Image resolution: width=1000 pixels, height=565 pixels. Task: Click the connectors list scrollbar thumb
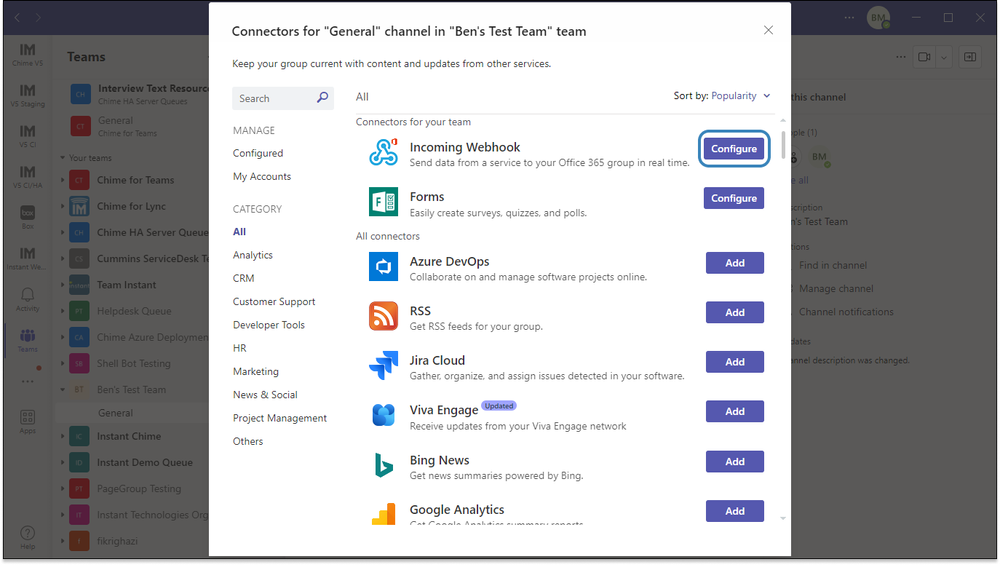click(x=783, y=145)
